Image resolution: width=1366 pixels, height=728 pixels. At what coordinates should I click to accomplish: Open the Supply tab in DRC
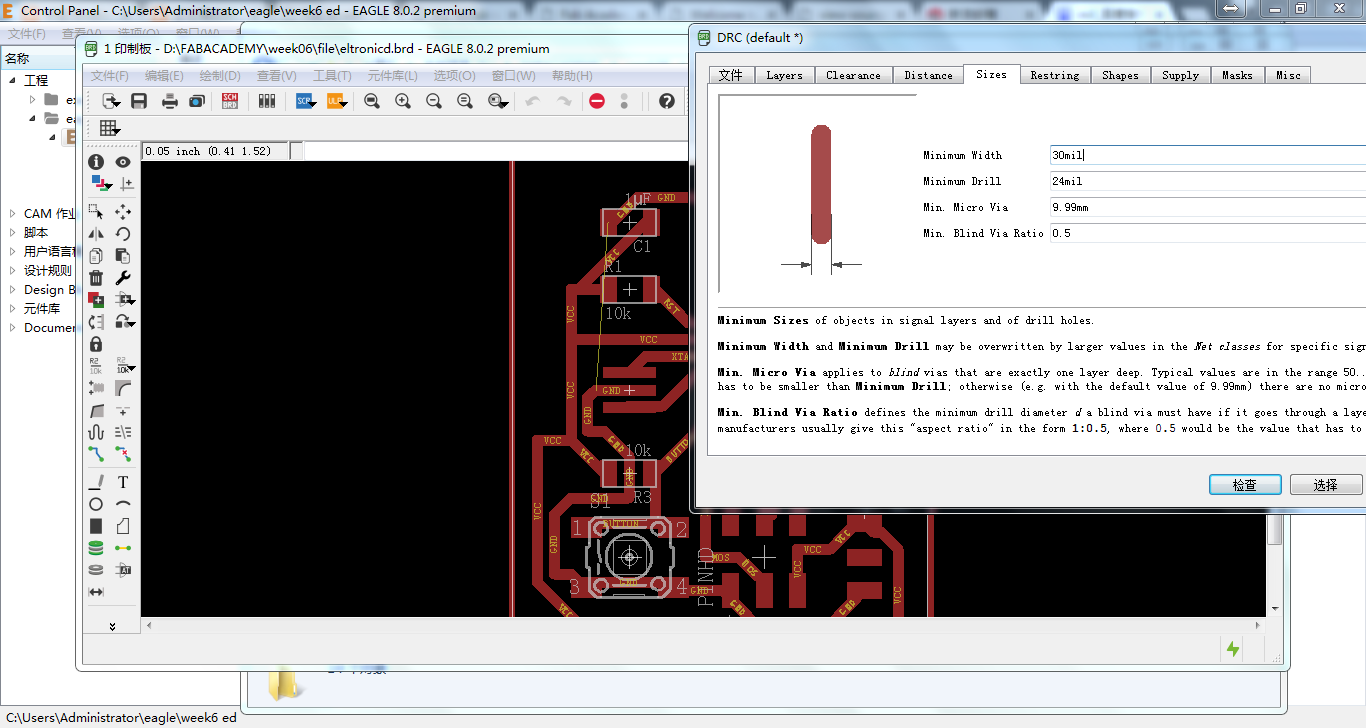1180,75
